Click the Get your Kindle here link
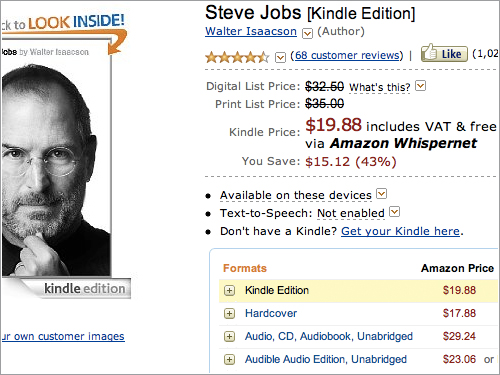This screenshot has width=500, height=375. click(x=400, y=231)
